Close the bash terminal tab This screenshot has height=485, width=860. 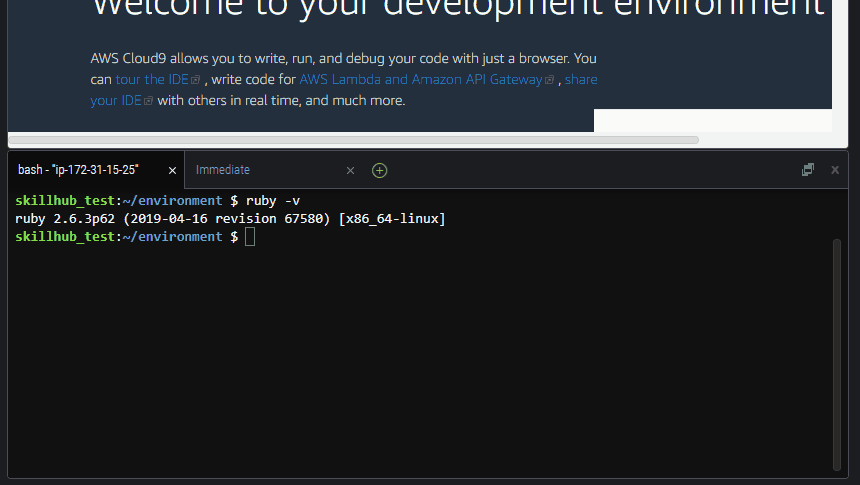point(172,171)
